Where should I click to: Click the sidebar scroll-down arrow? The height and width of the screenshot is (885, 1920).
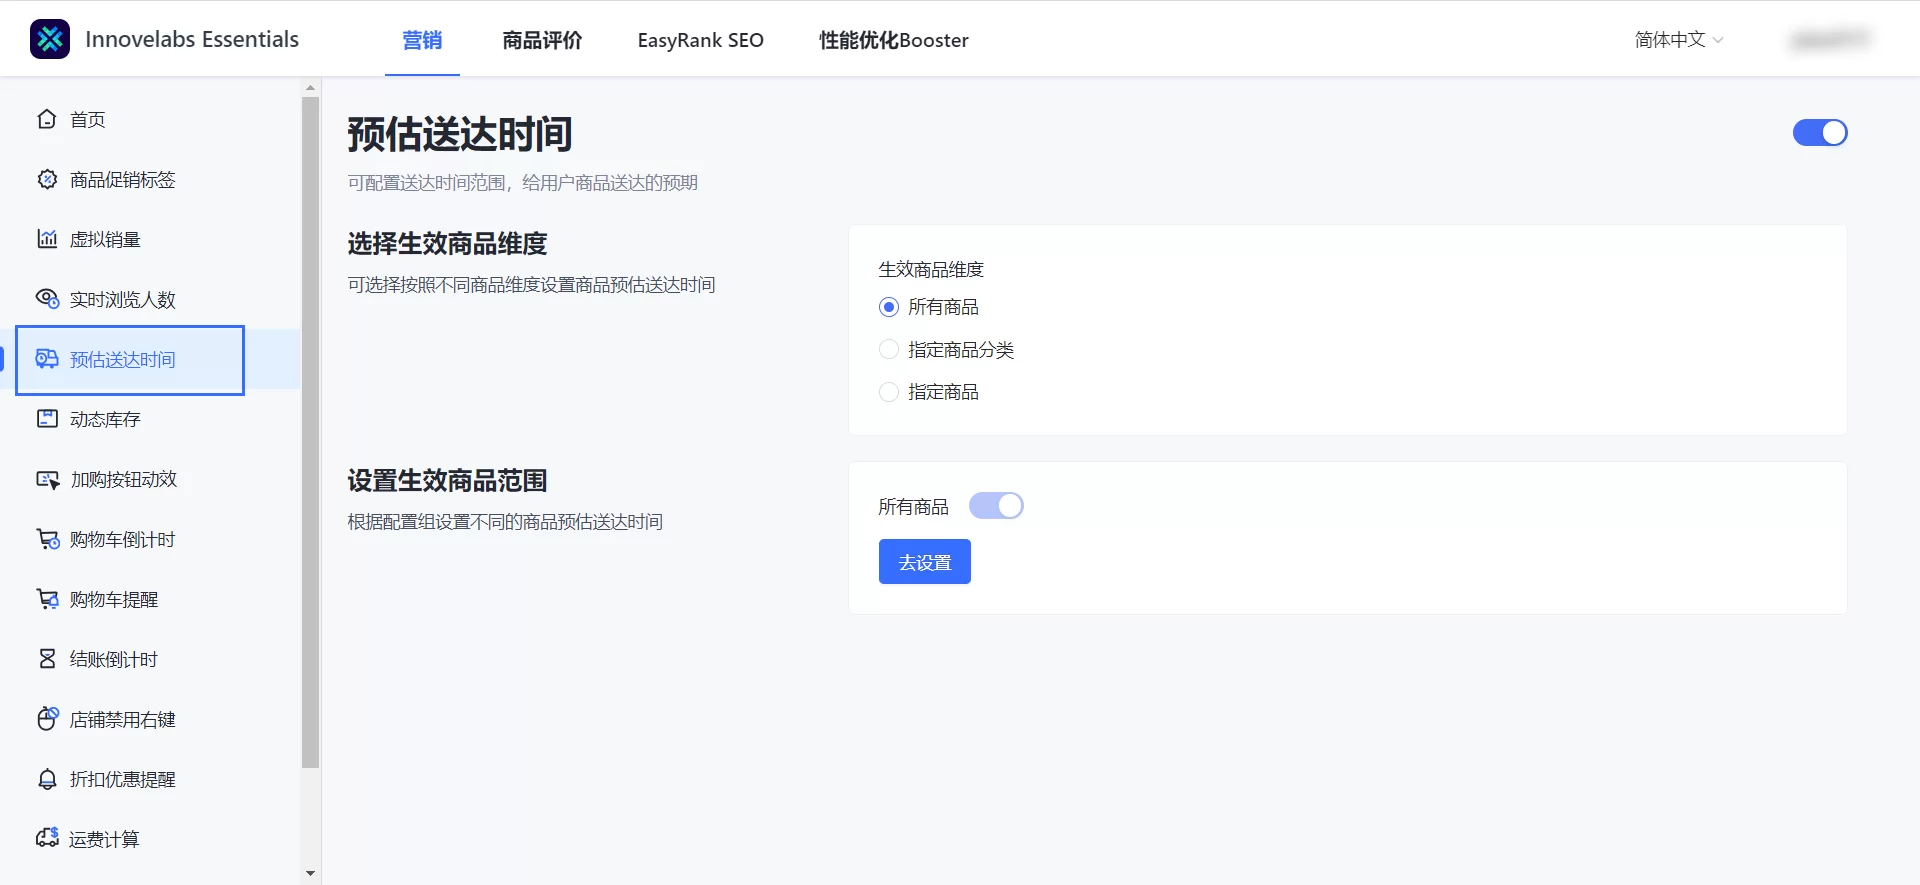point(310,873)
